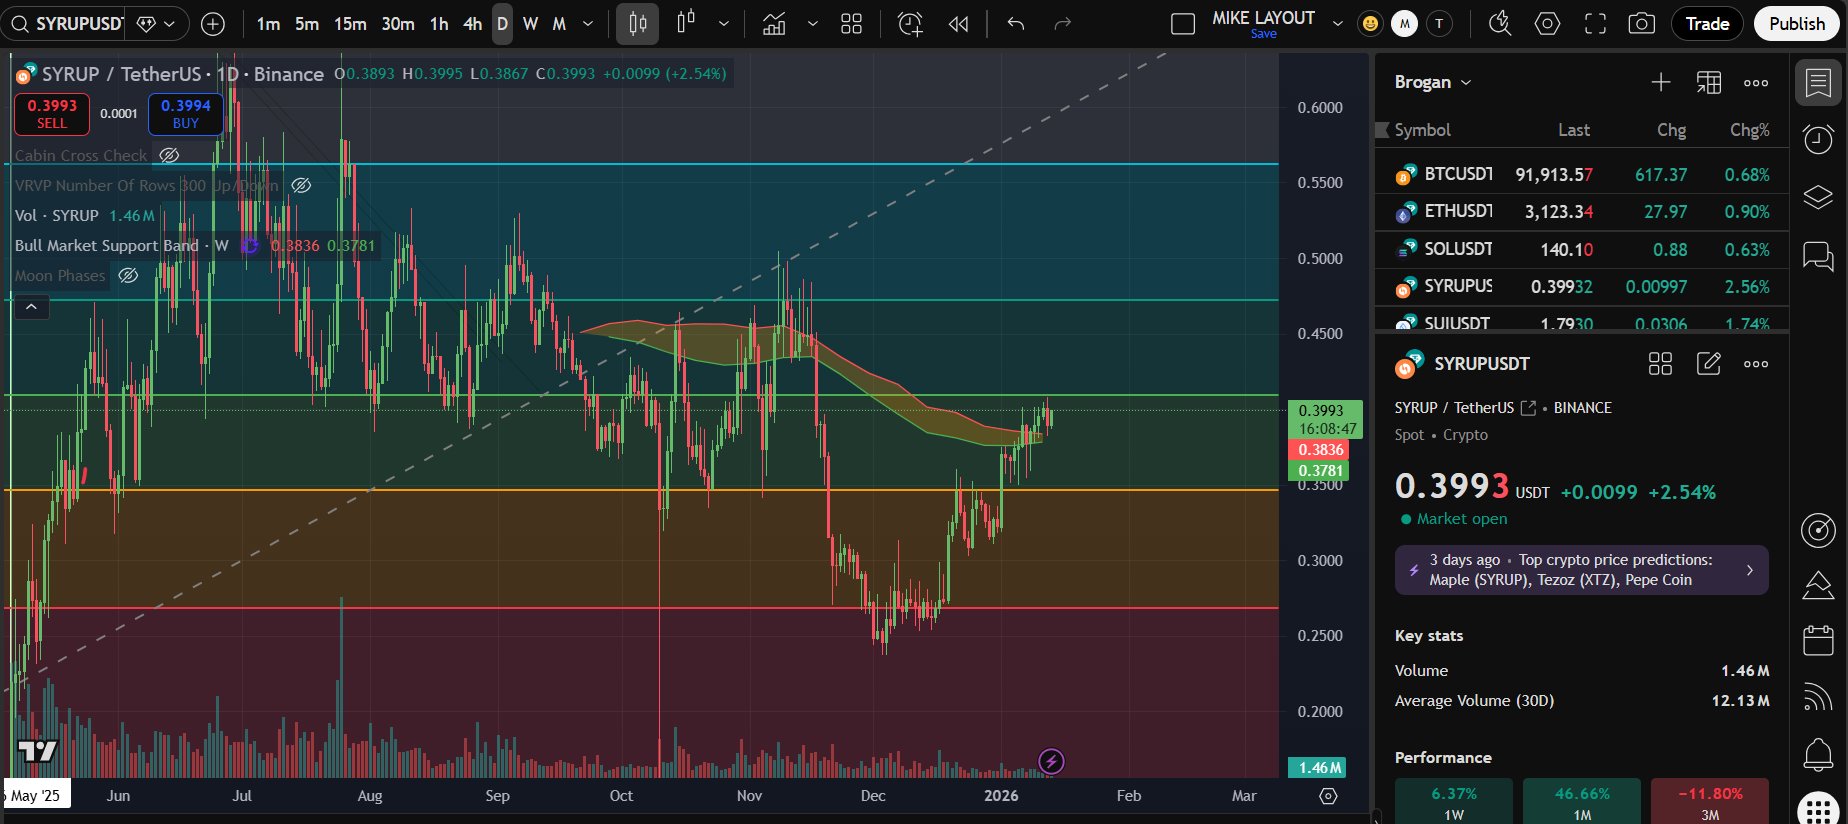
Task: Collapse the indicator legend with the chevron
Action: [x=31, y=307]
